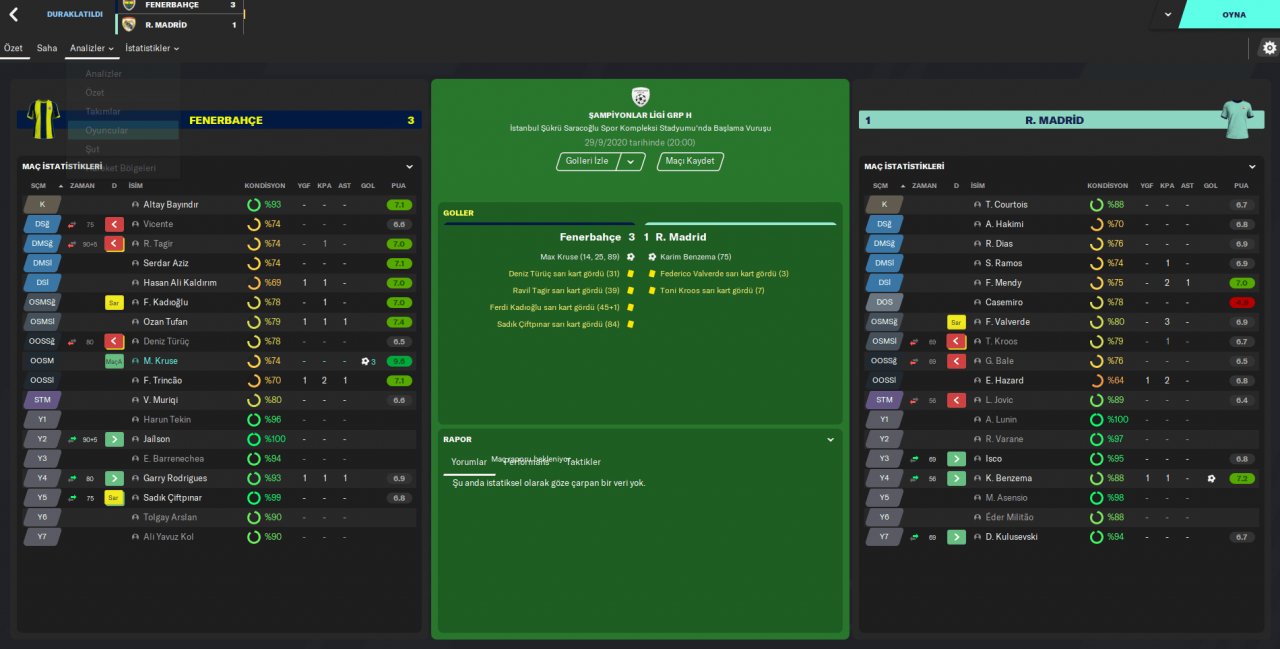The height and width of the screenshot is (649, 1280).
Task: Click the R. Madrid teal kit icon
Action: (1237, 119)
